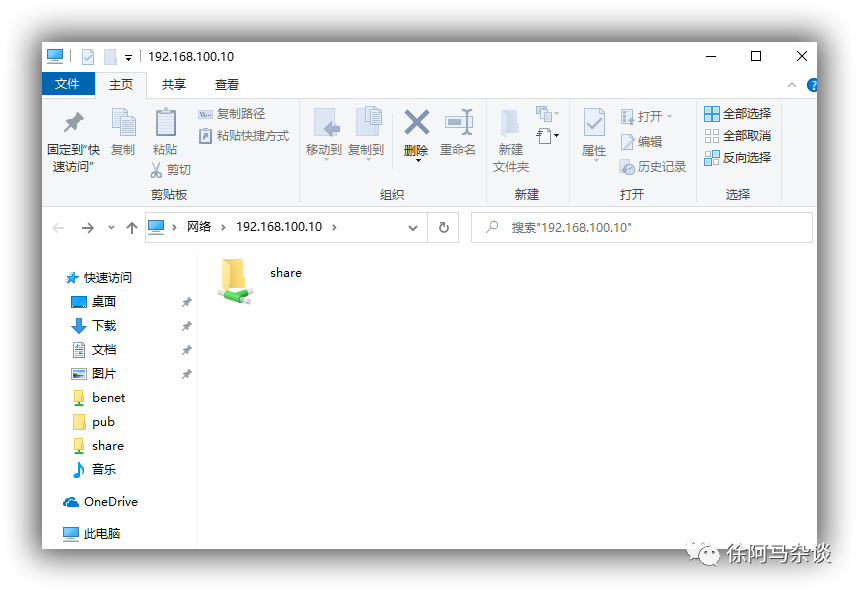Click 192.168.100.10 breadcrumb in address bar

[279, 227]
